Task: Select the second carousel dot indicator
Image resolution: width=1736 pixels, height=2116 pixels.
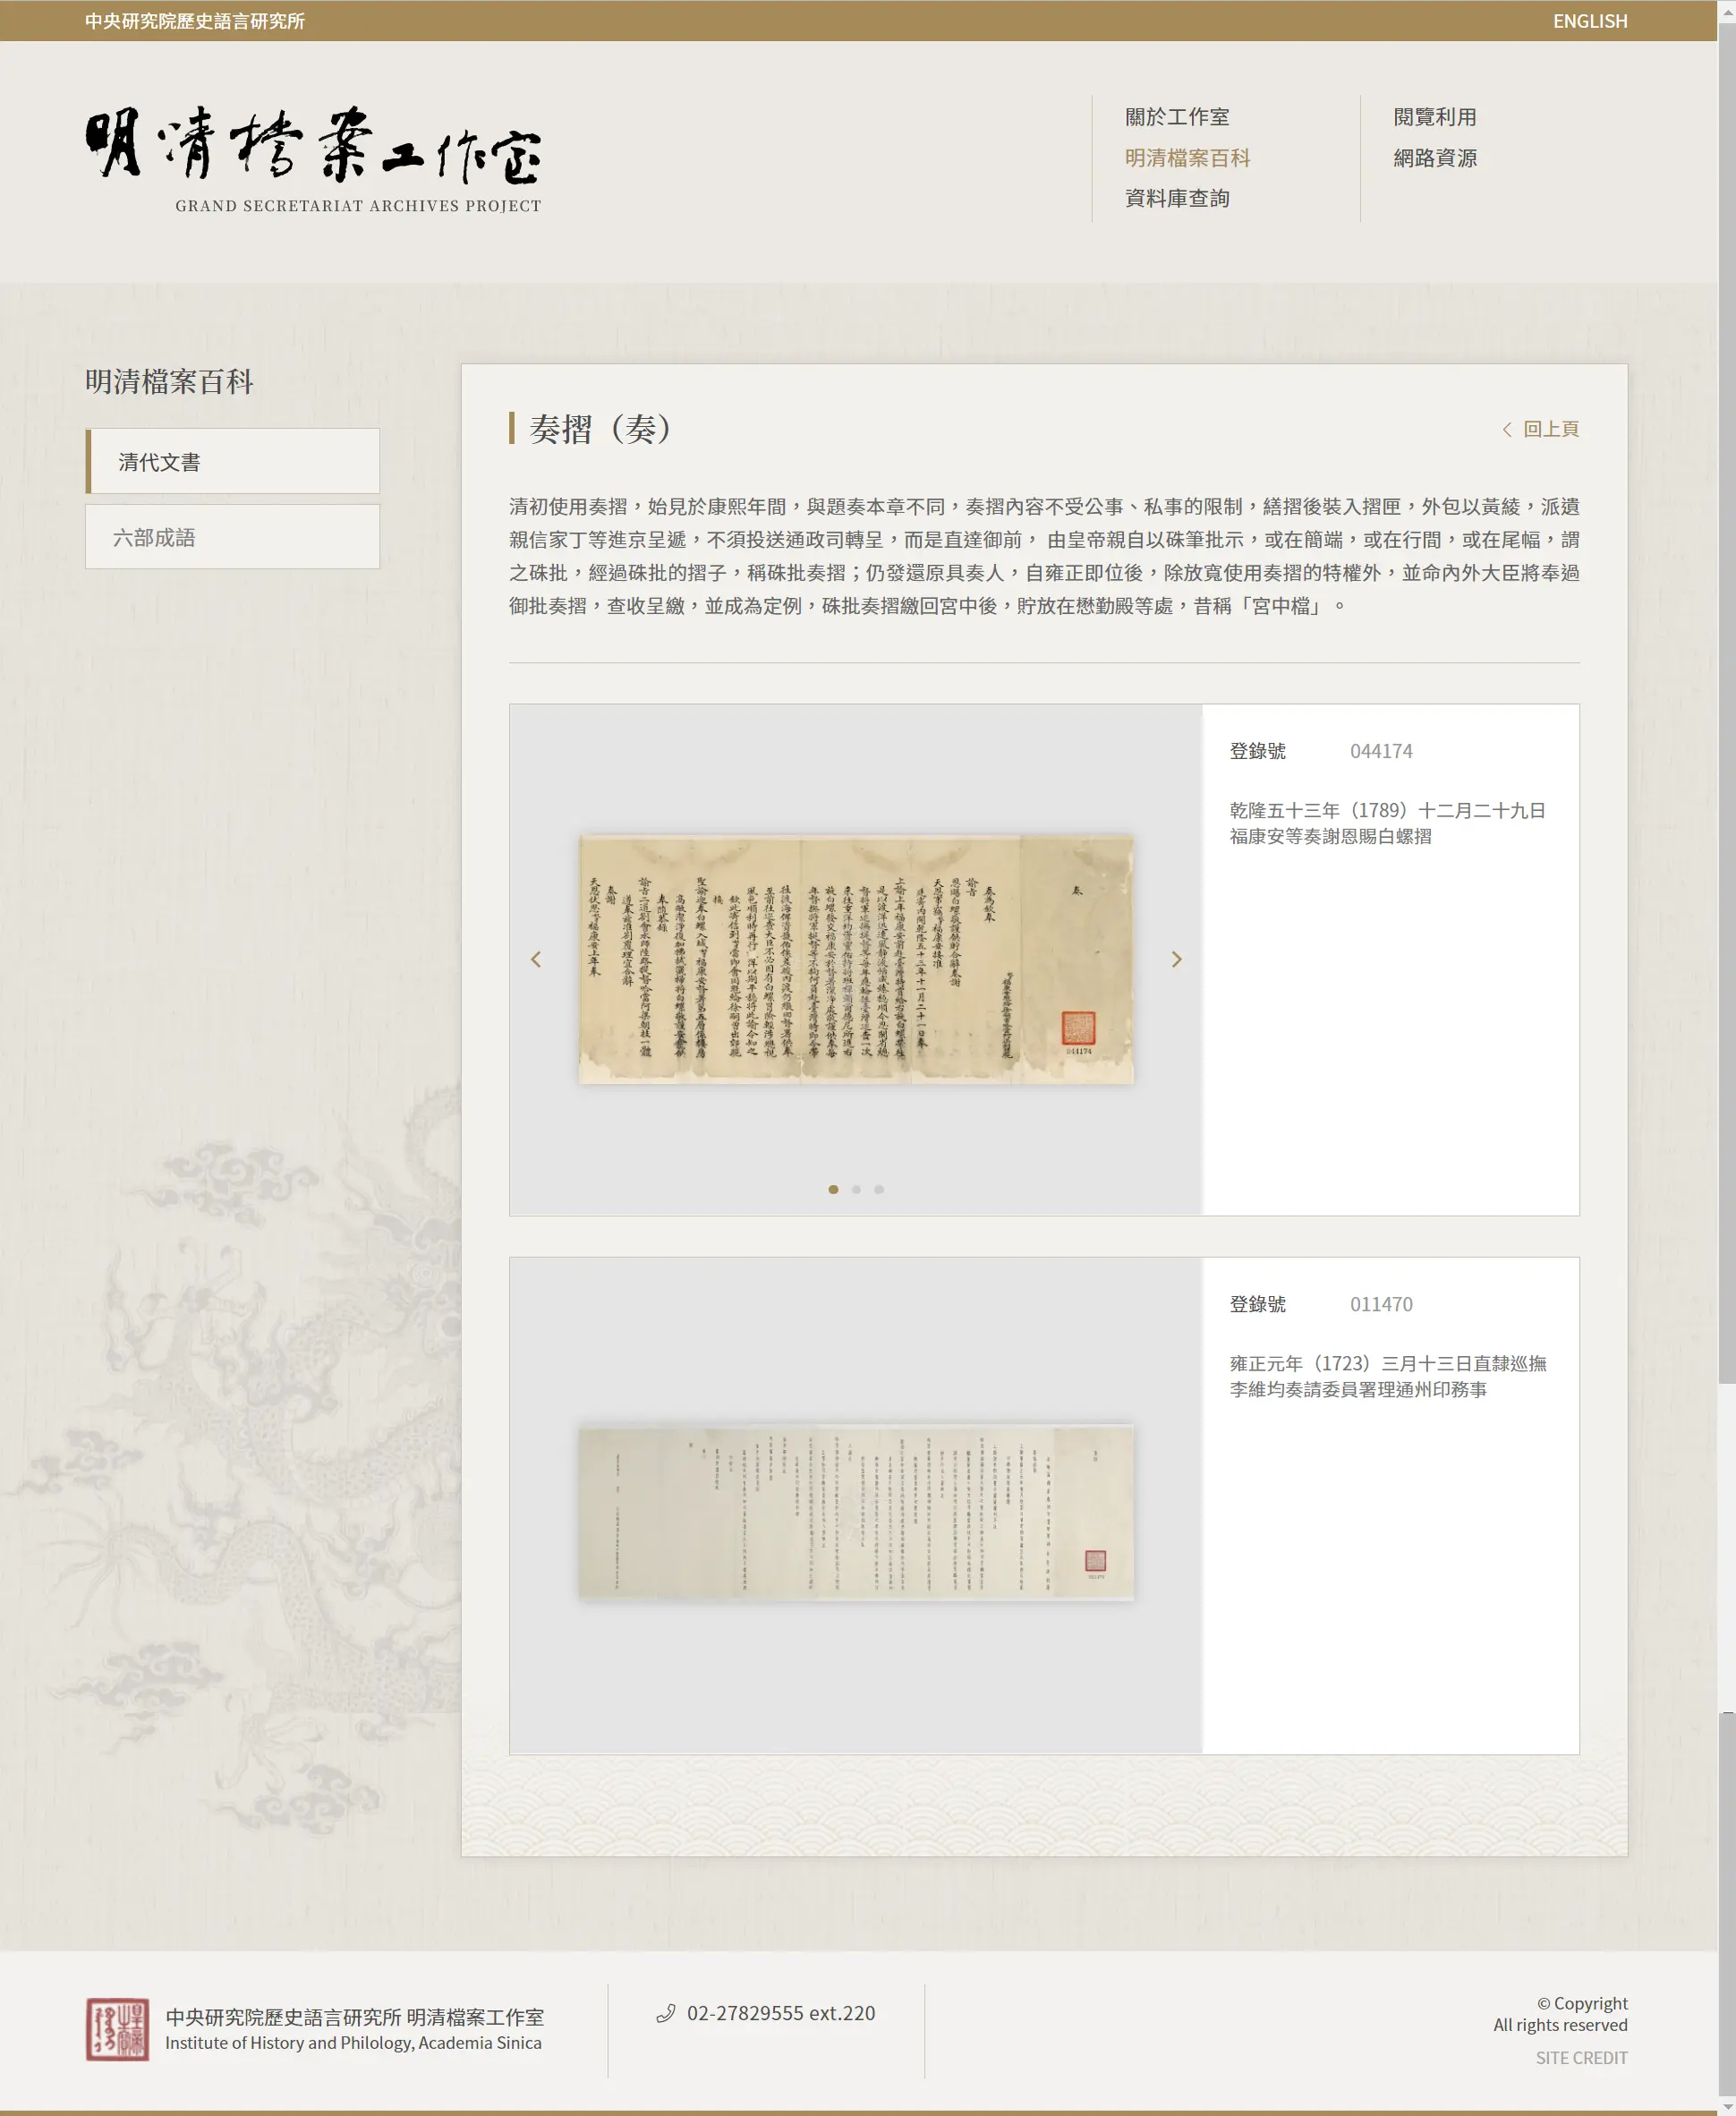Action: click(856, 1189)
